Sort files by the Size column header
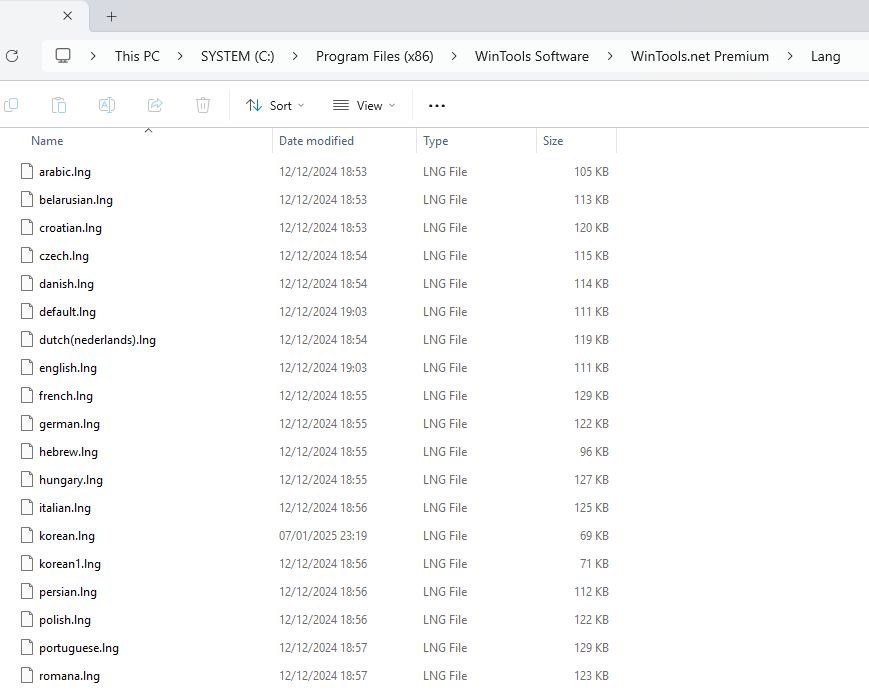 pos(552,140)
